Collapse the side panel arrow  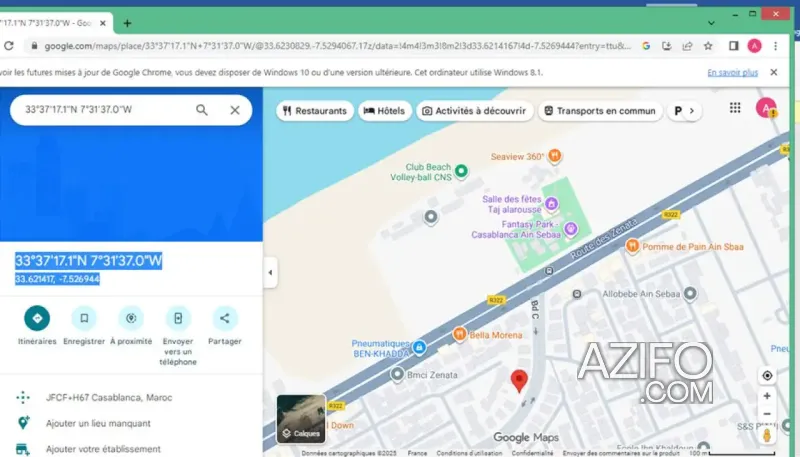point(270,272)
